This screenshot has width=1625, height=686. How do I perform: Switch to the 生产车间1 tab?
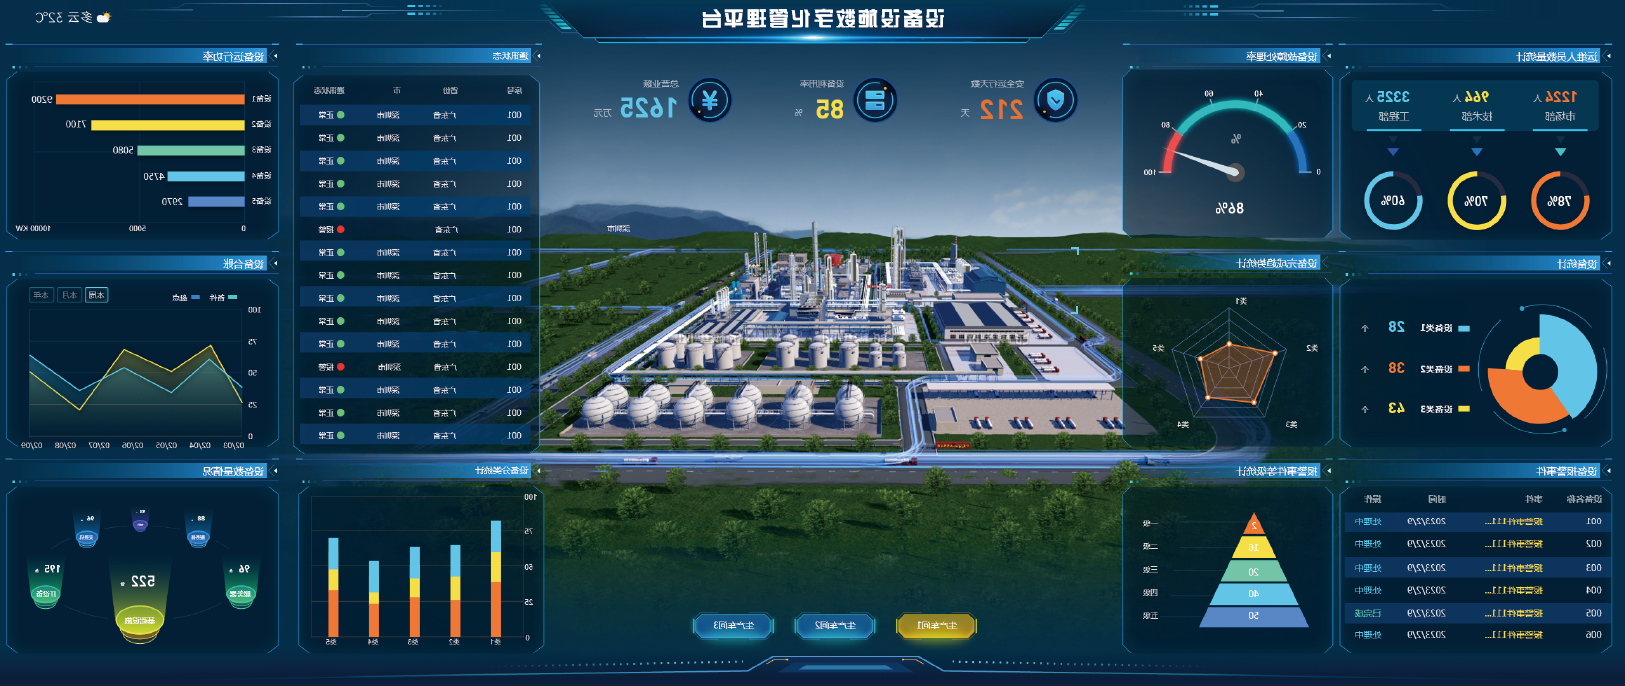click(x=936, y=626)
